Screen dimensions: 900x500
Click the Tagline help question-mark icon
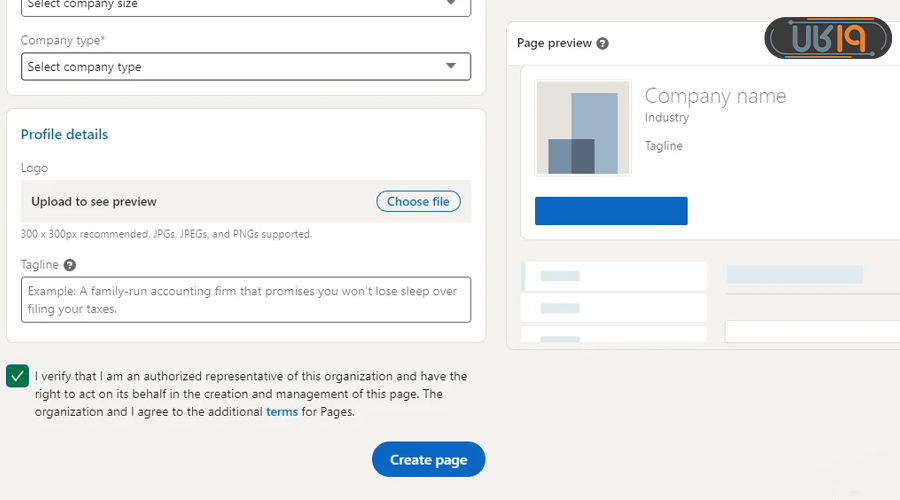click(70, 265)
